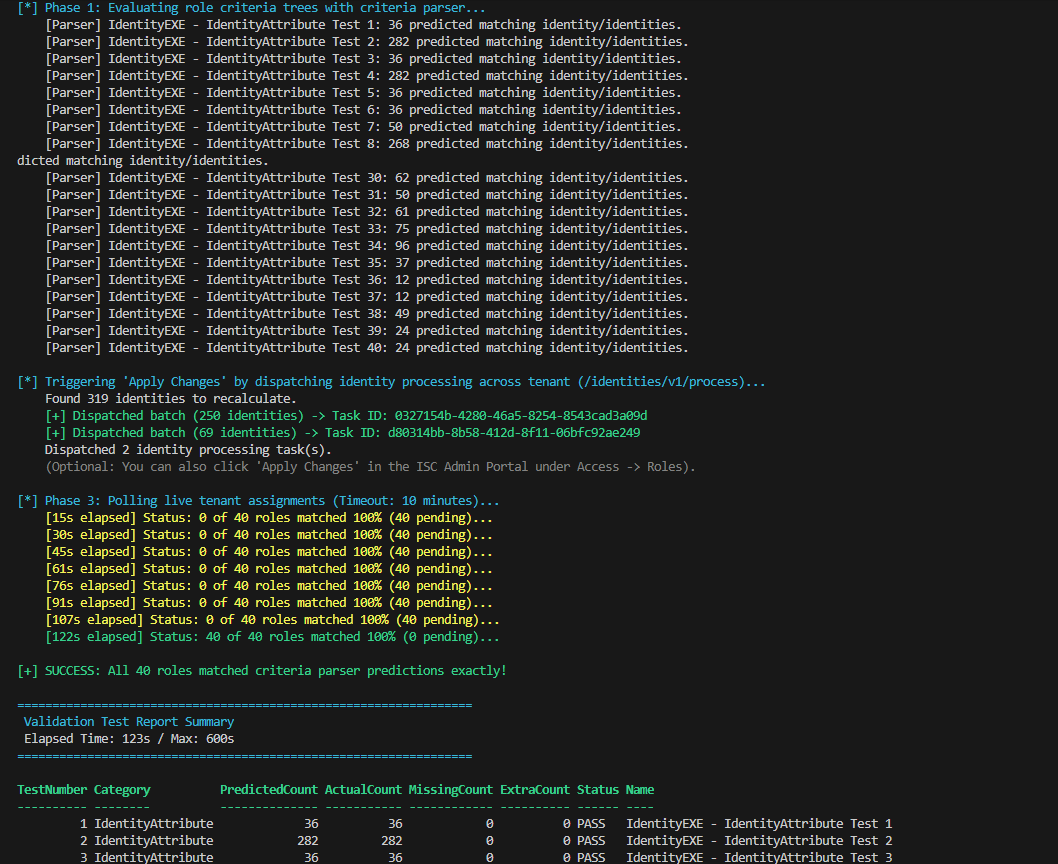1058x864 pixels.
Task: Click the 122s elapsed green status line
Action: (x=272, y=637)
